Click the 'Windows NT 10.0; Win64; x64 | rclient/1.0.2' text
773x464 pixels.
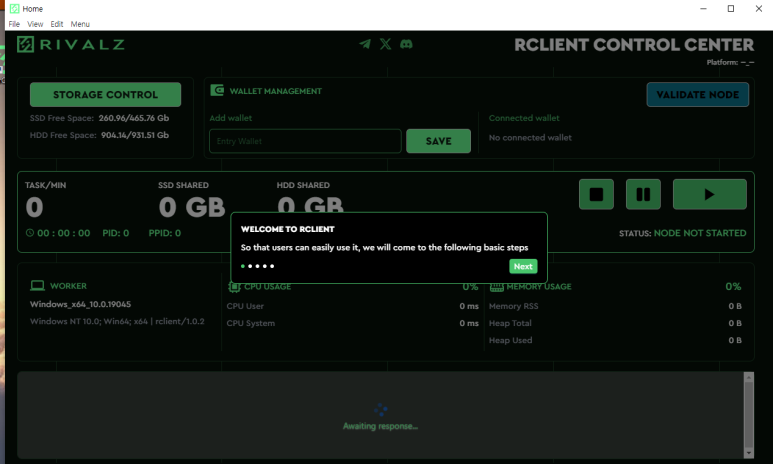pyautogui.click(x=117, y=321)
